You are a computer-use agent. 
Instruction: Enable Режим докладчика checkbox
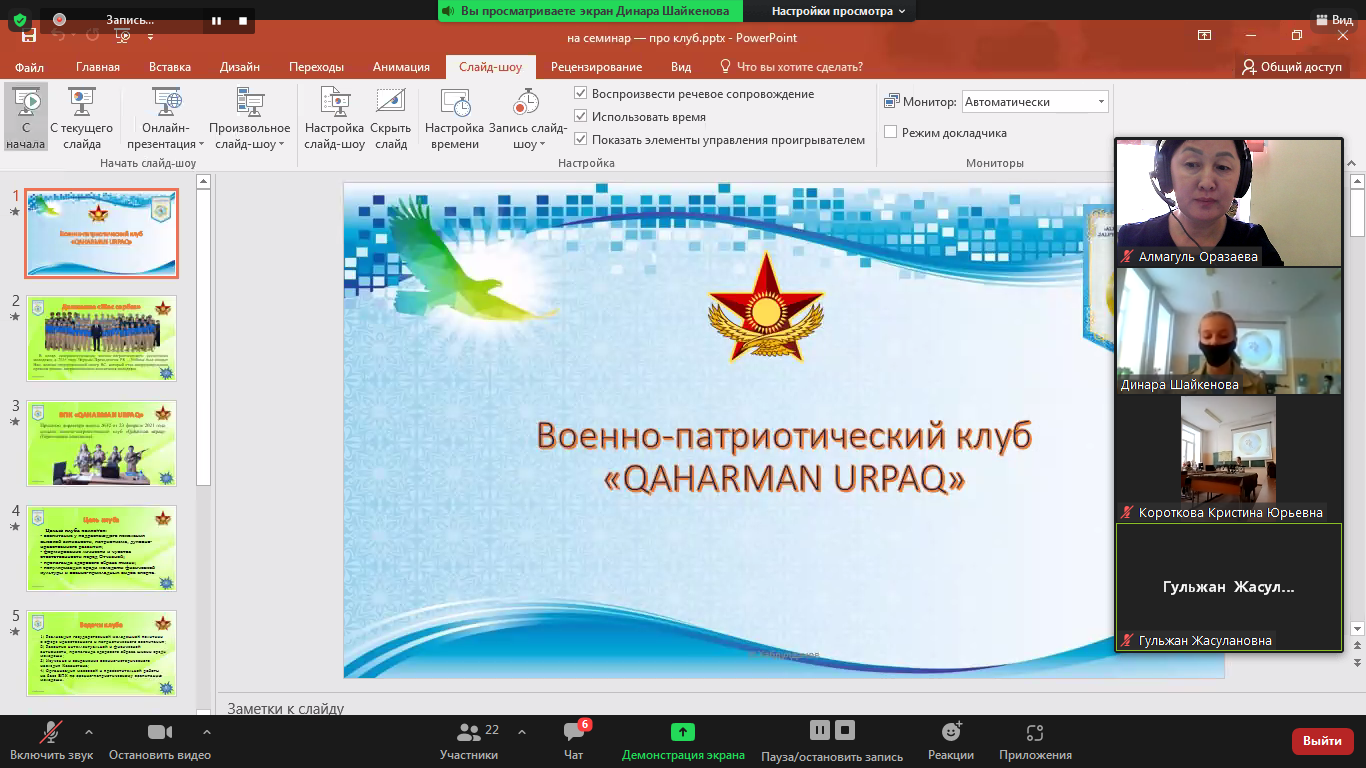click(891, 132)
